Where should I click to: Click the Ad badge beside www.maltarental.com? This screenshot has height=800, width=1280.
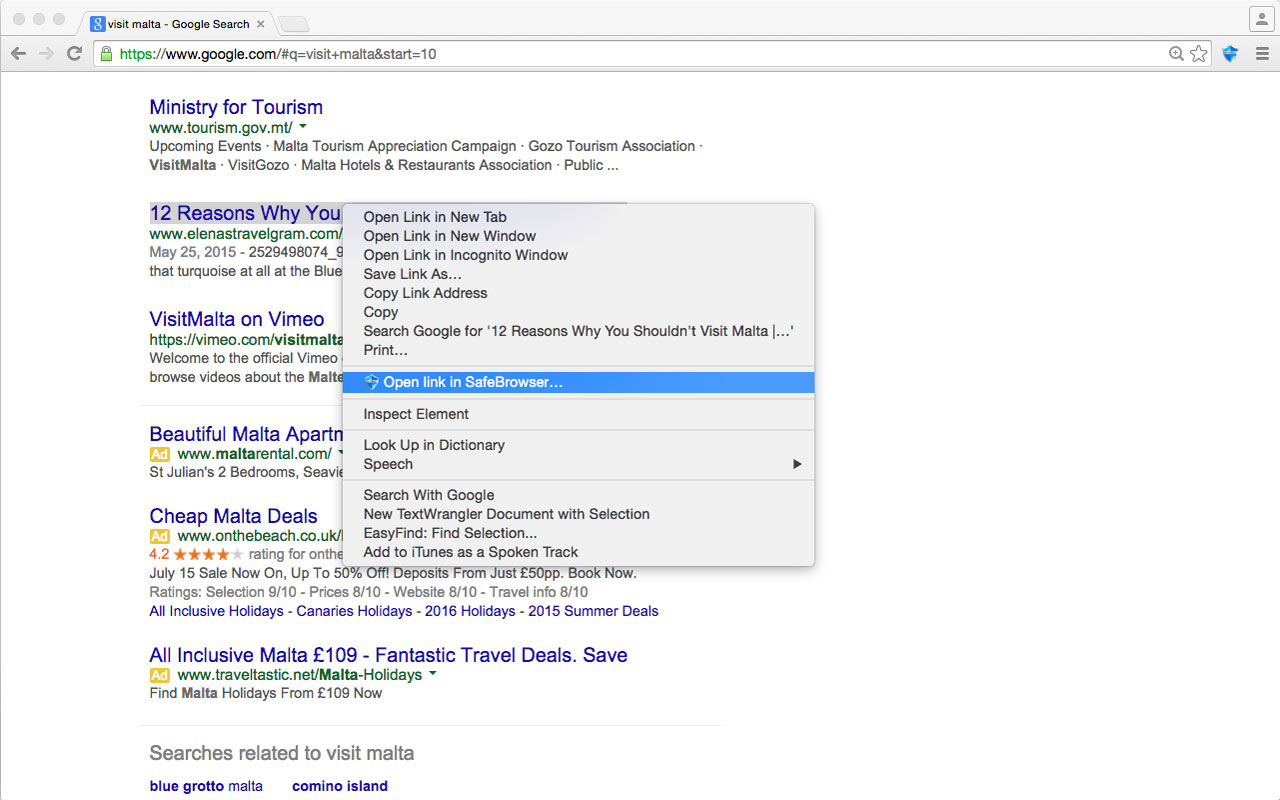pyautogui.click(x=160, y=454)
